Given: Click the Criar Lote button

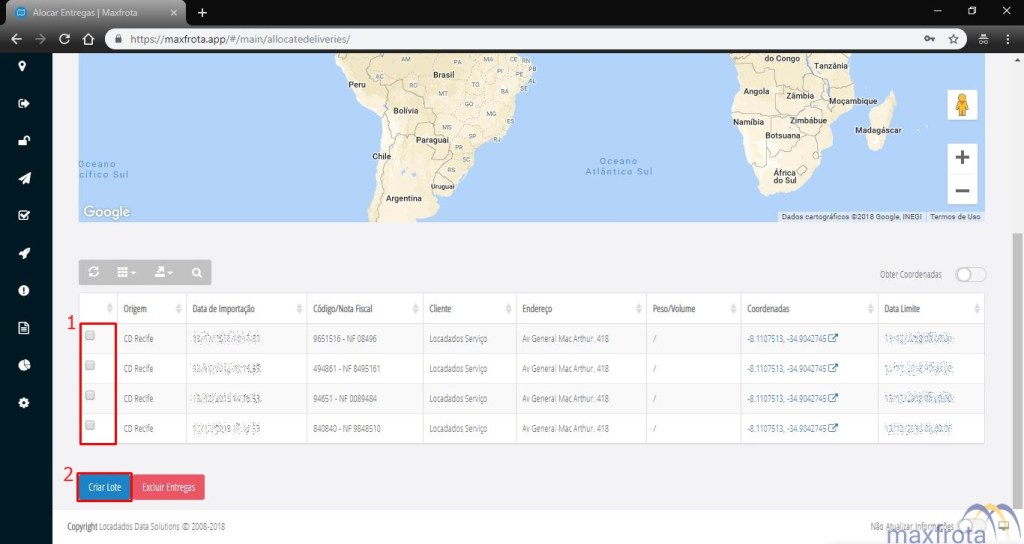Looking at the screenshot, I should point(104,487).
